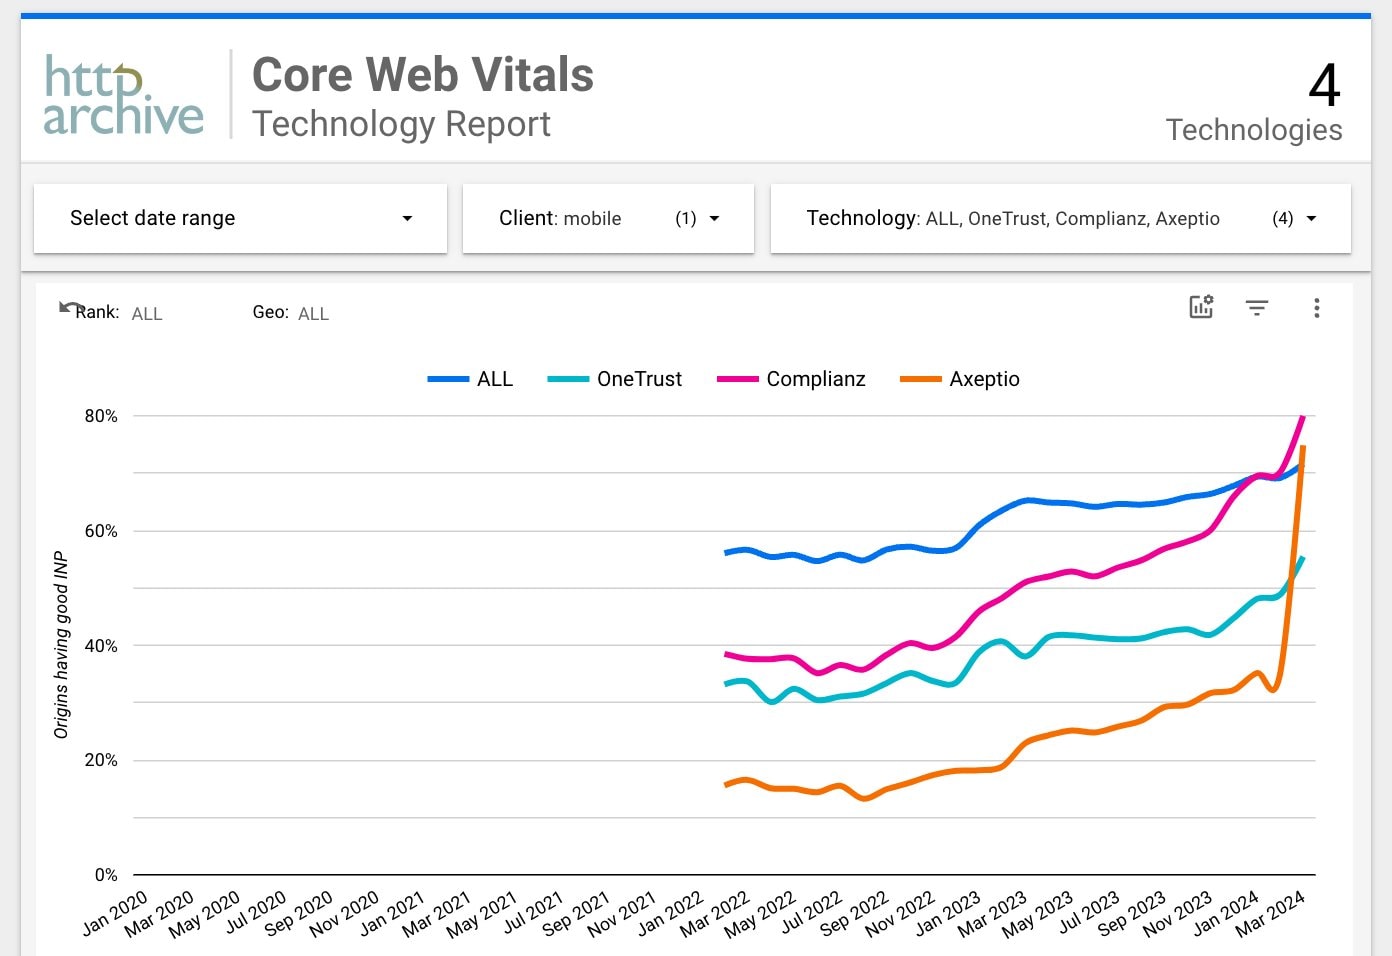Open the Technology filter dropdown
The height and width of the screenshot is (956, 1392).
tap(1061, 218)
